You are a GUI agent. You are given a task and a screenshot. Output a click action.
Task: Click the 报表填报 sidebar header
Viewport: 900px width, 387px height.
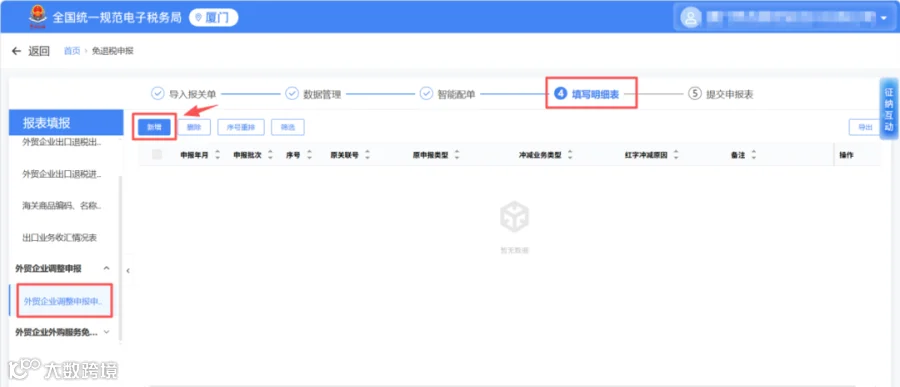tap(66, 122)
